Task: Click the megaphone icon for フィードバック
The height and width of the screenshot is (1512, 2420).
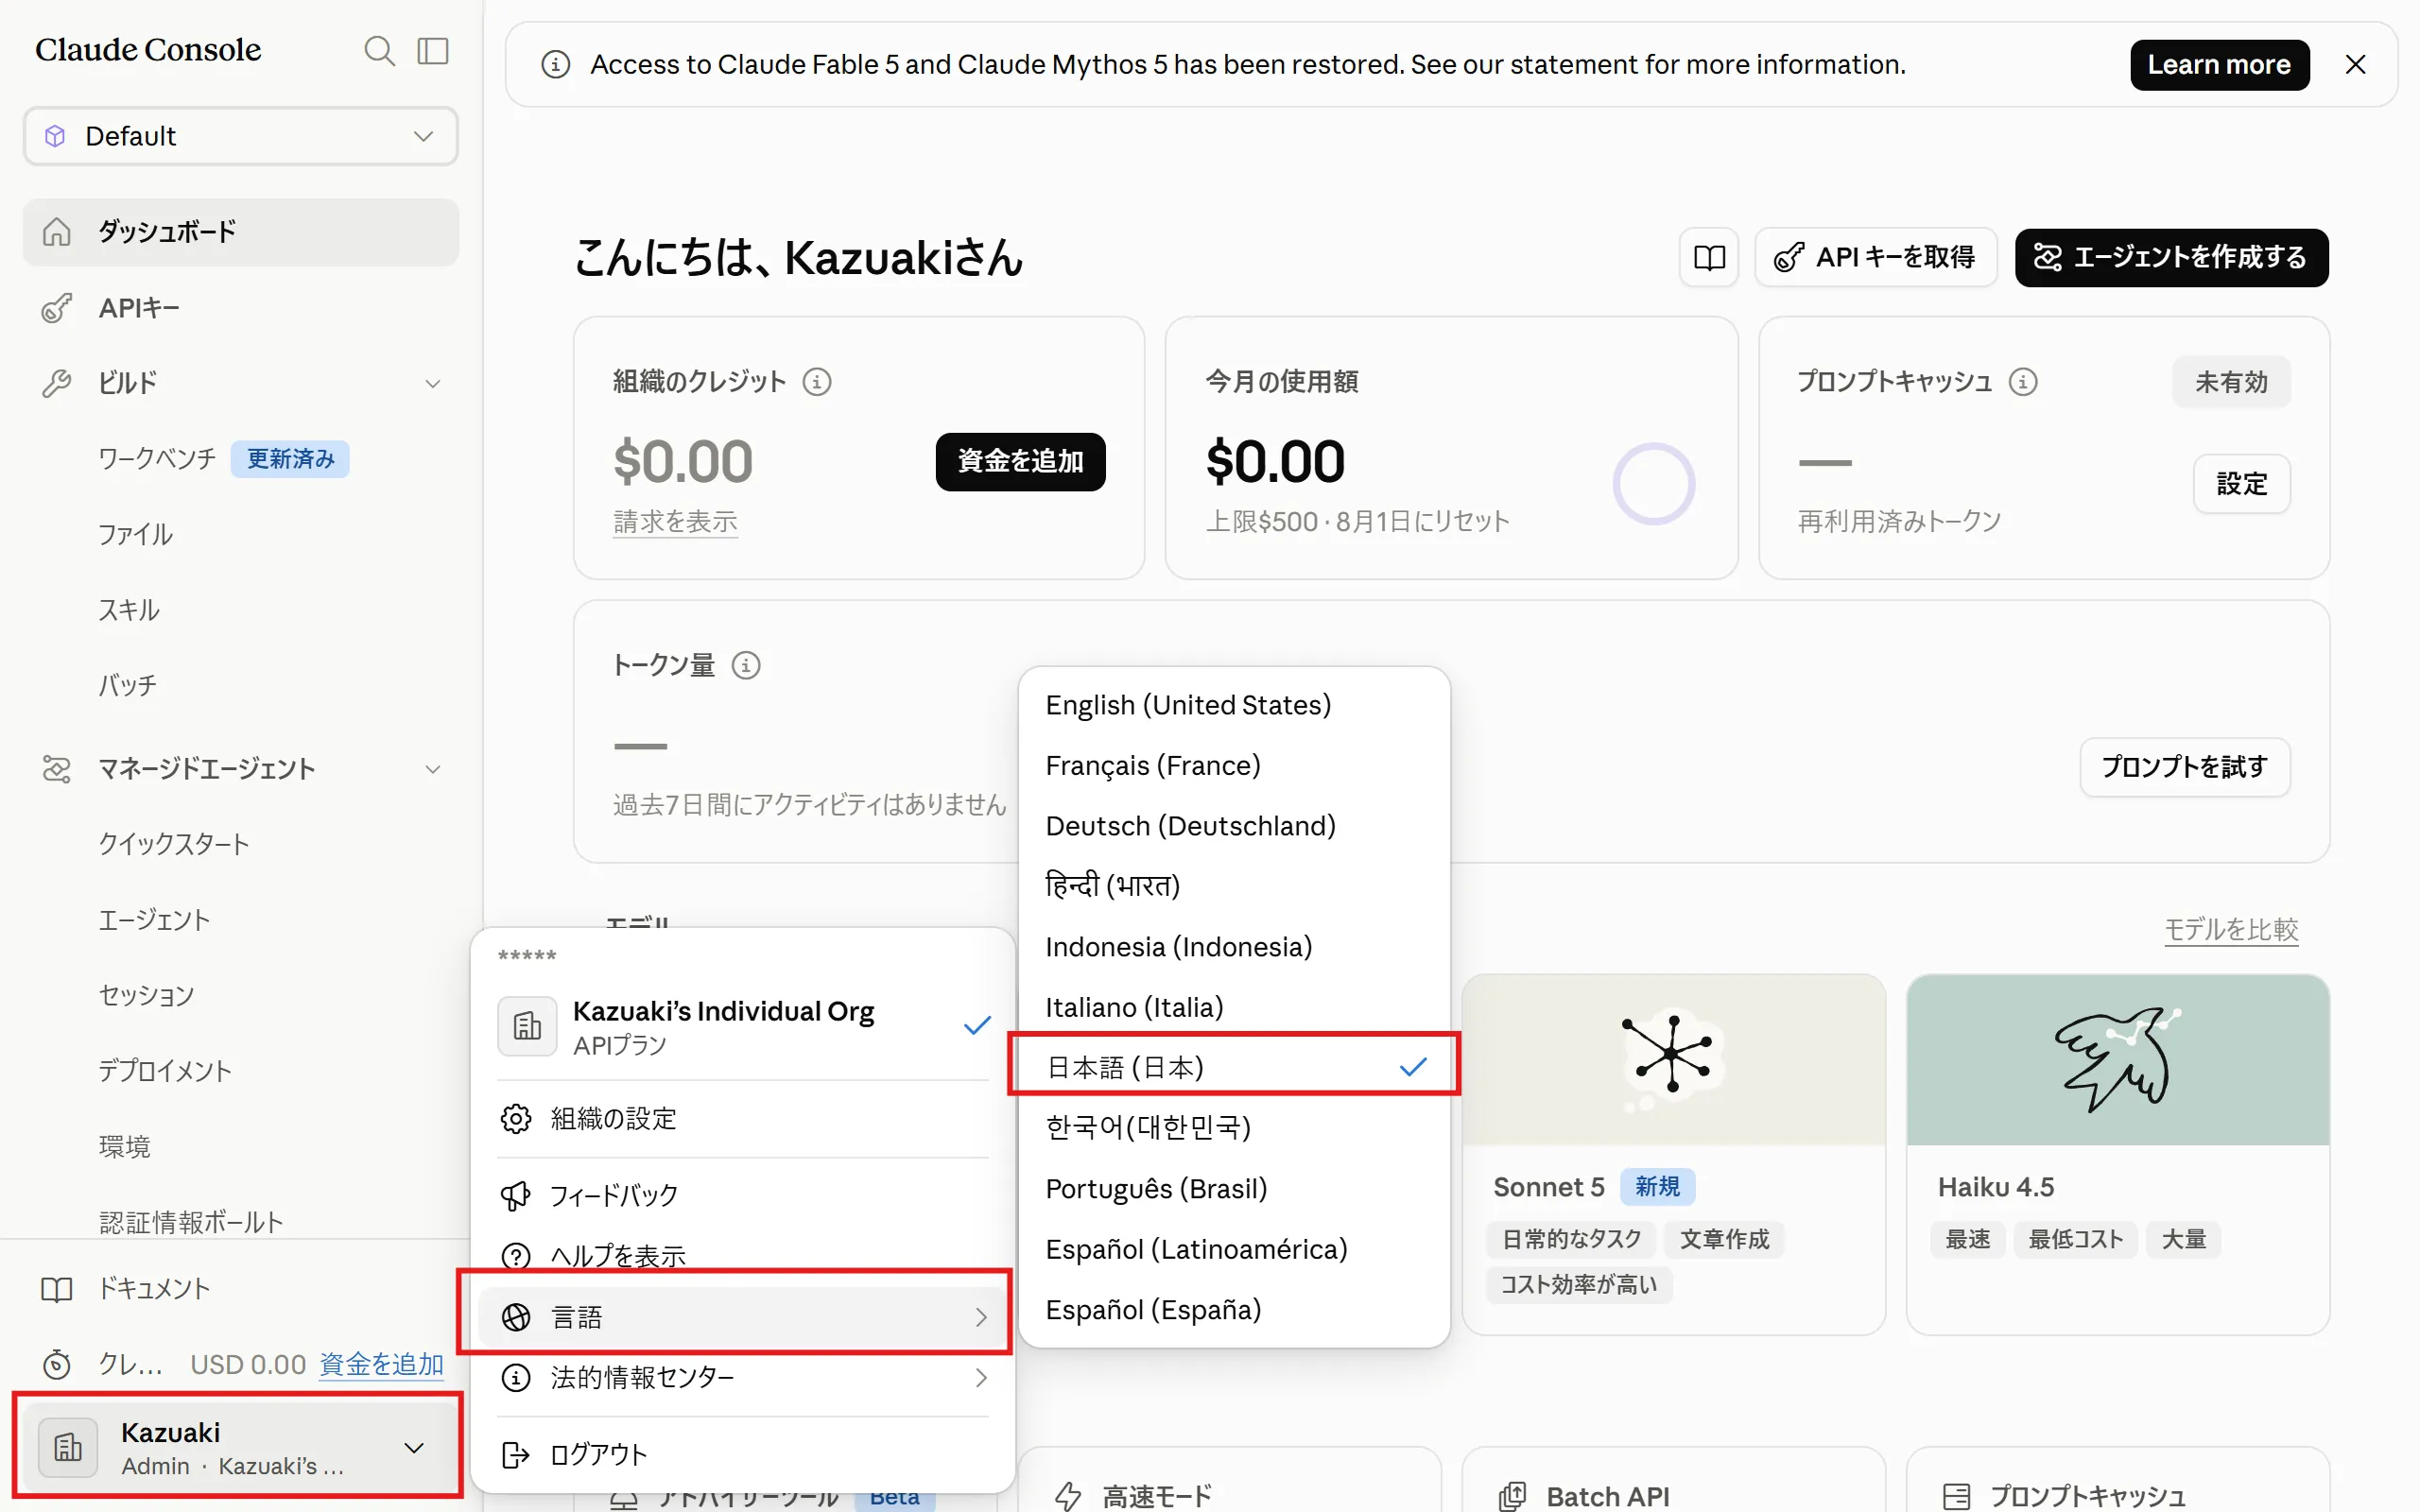Action: pyautogui.click(x=516, y=1196)
